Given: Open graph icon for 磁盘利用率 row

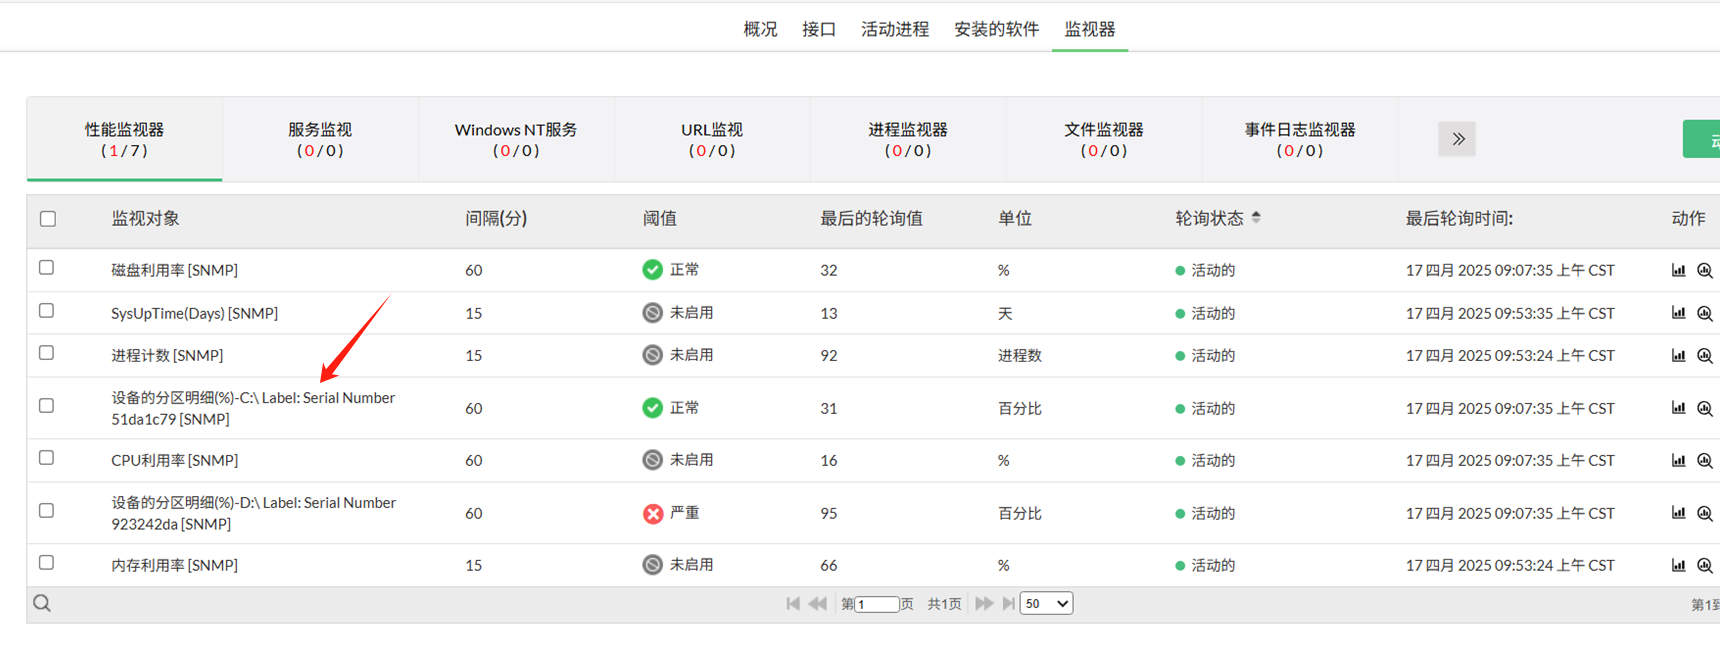Looking at the screenshot, I should (1678, 270).
